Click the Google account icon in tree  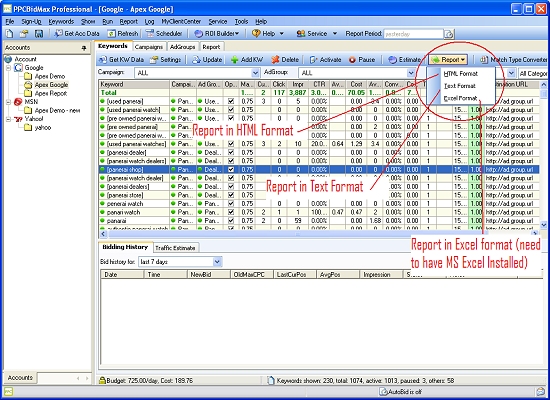pos(18,68)
